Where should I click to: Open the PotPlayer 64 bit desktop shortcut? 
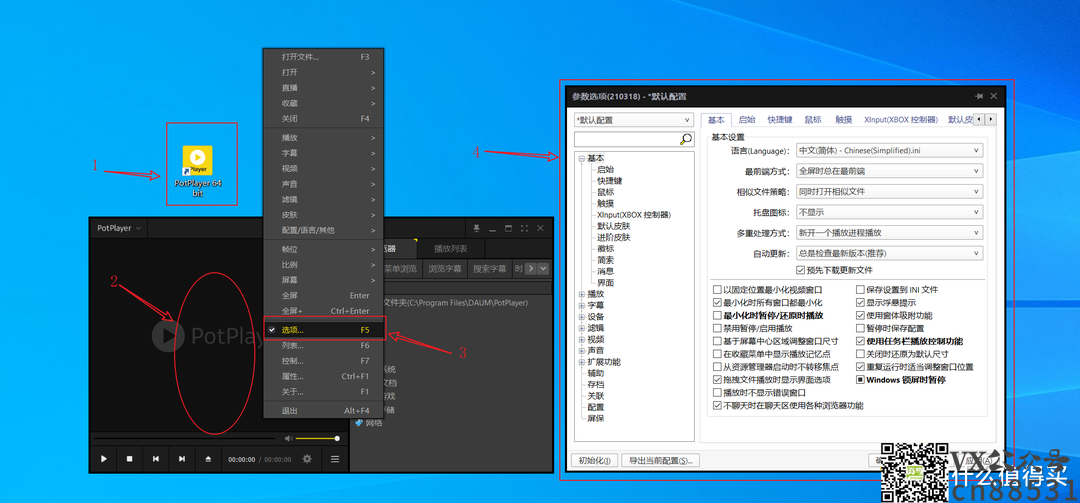pos(198,170)
